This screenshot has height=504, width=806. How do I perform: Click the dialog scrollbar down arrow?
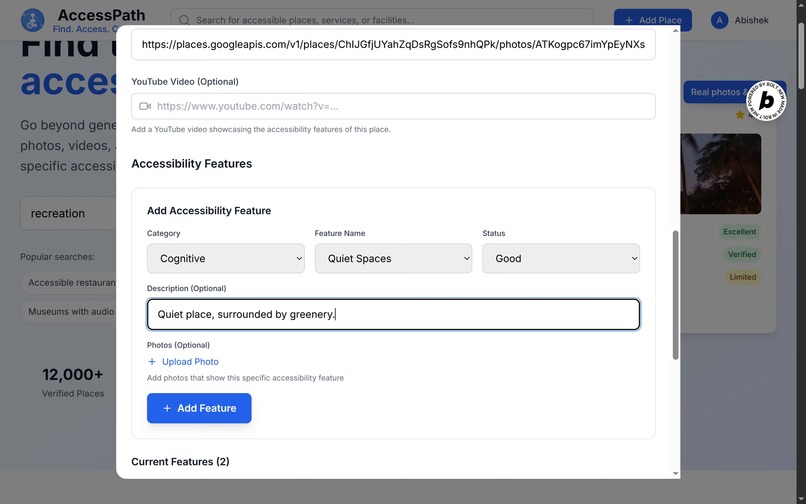(x=675, y=474)
